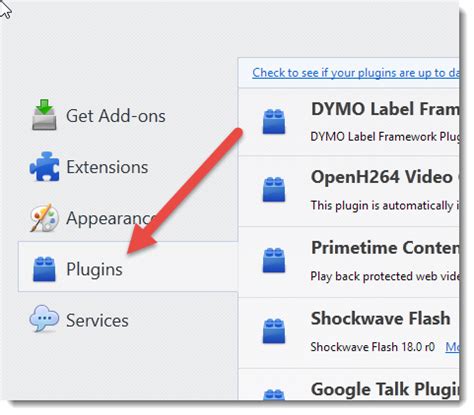
Task: Select the Plugins category label
Action: click(94, 269)
